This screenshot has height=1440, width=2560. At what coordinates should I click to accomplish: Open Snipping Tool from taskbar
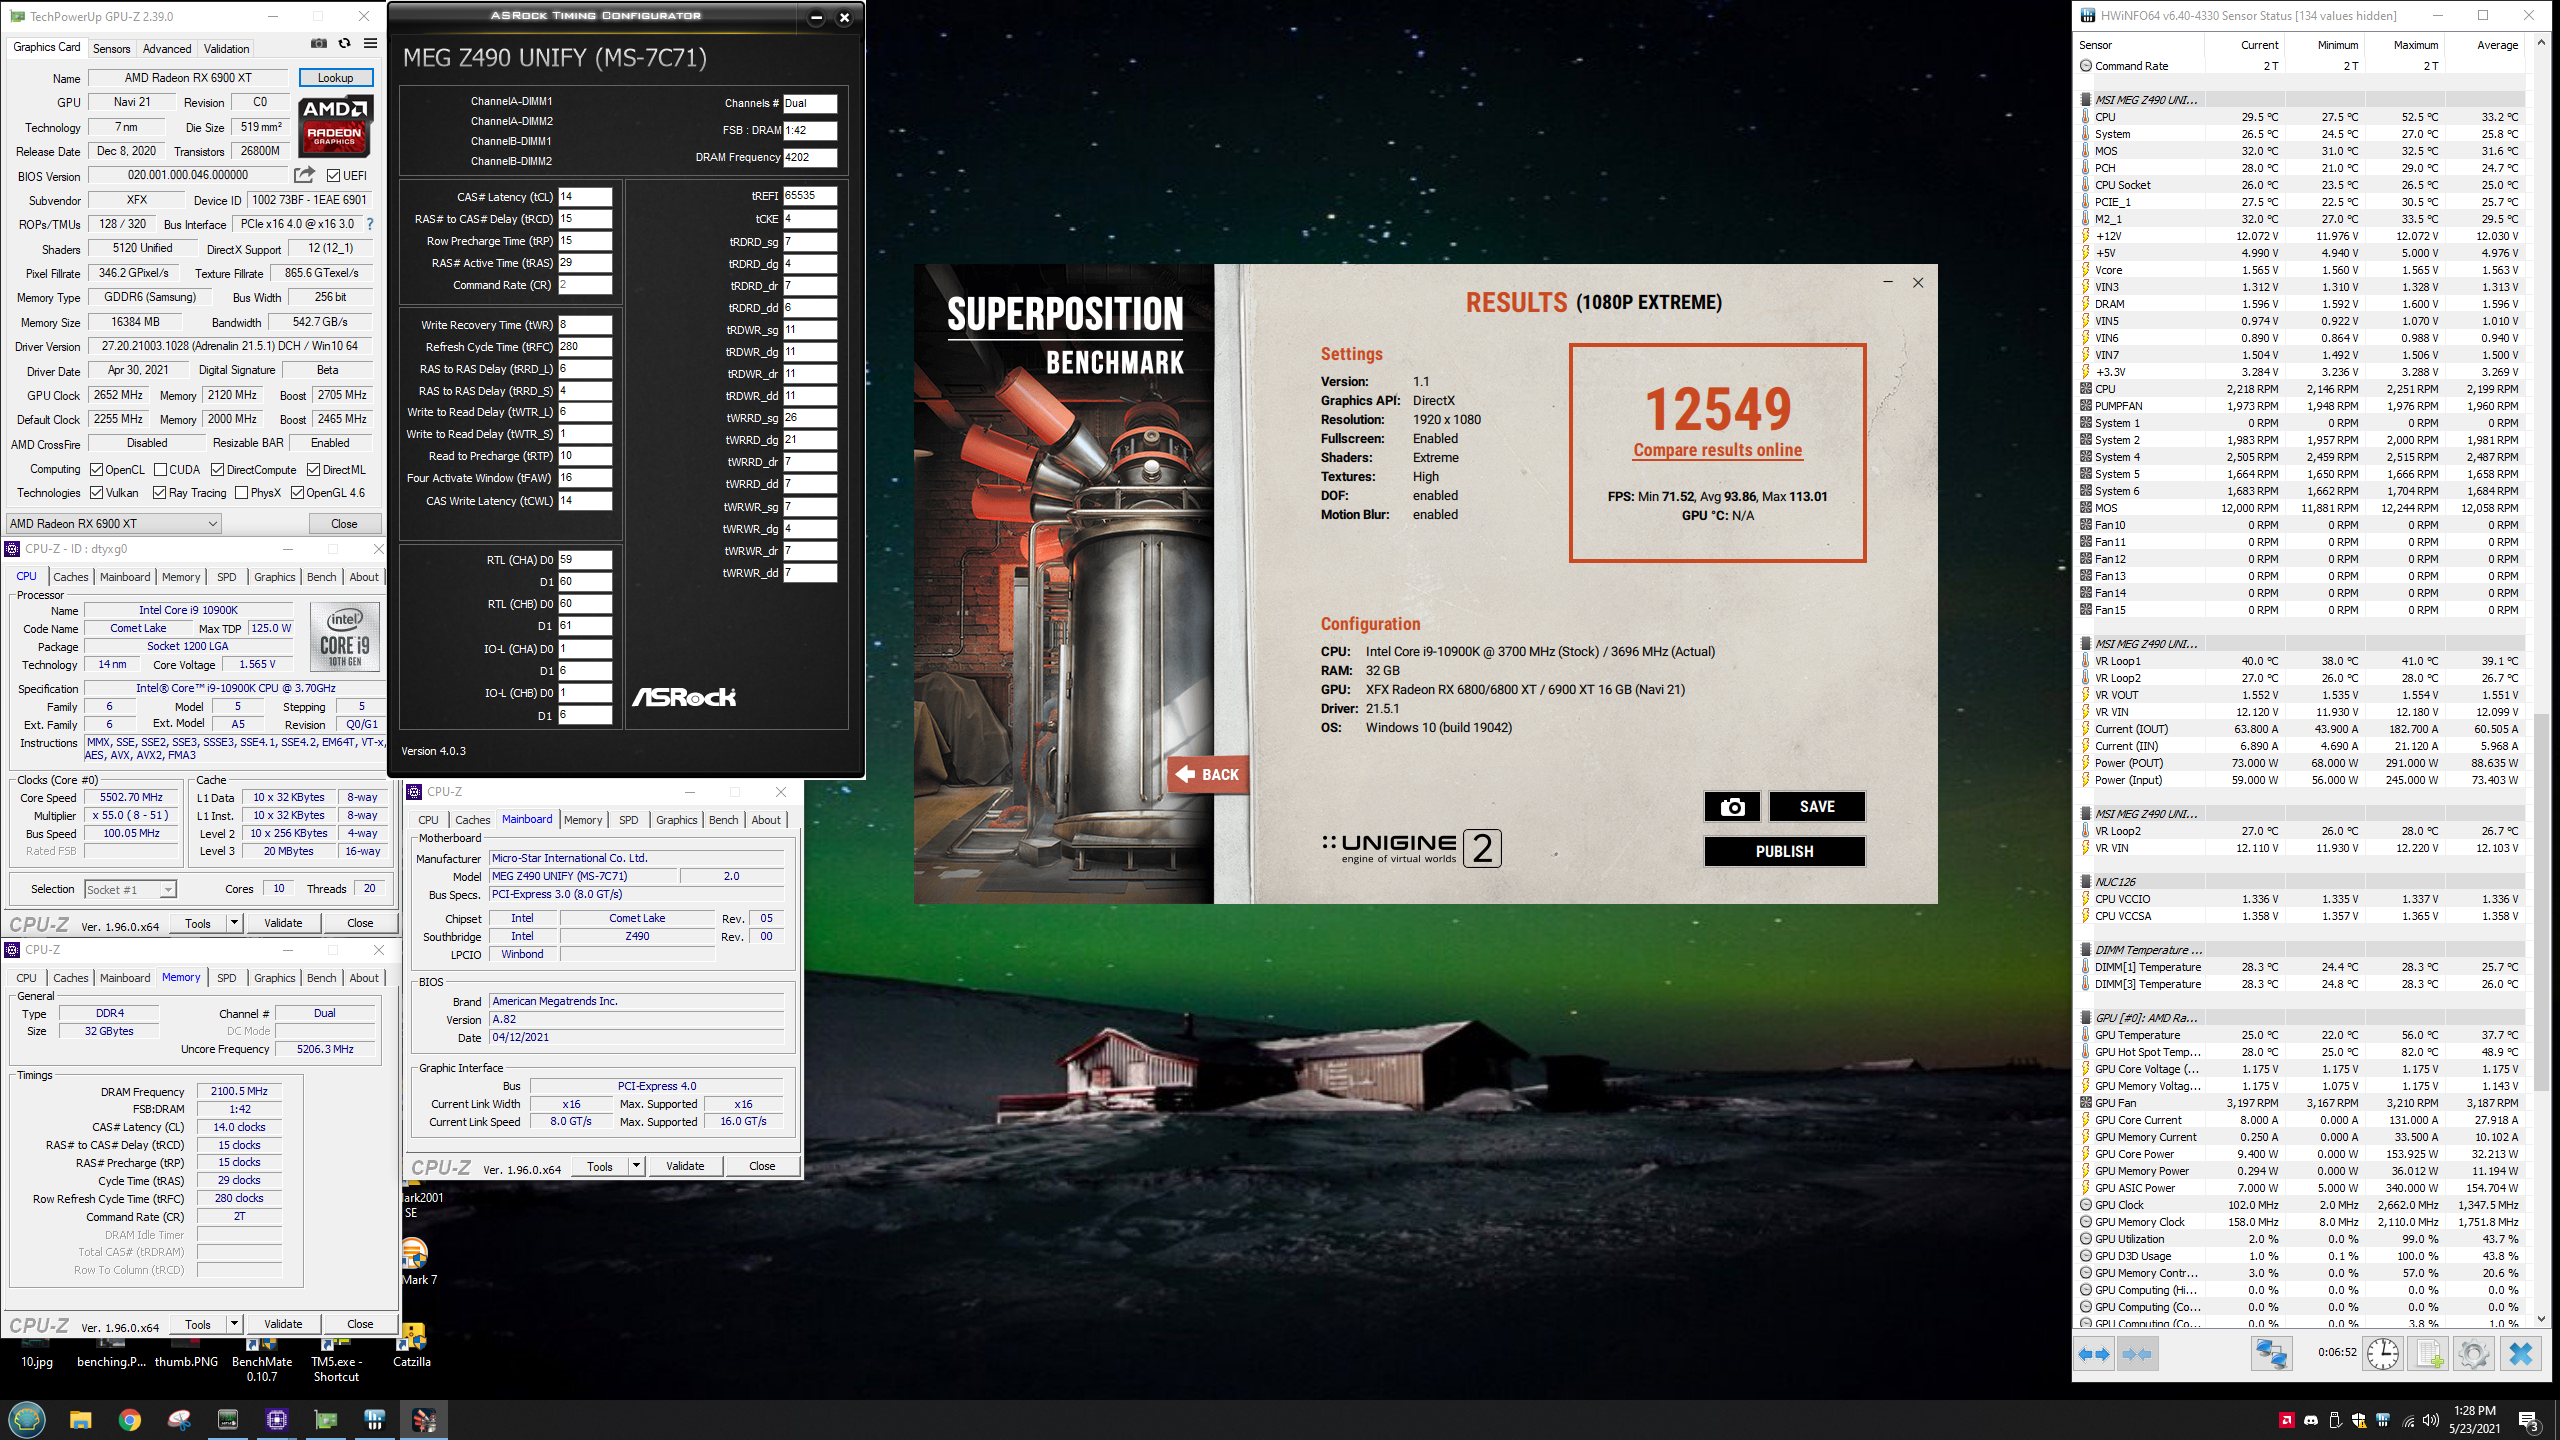pos(179,1420)
